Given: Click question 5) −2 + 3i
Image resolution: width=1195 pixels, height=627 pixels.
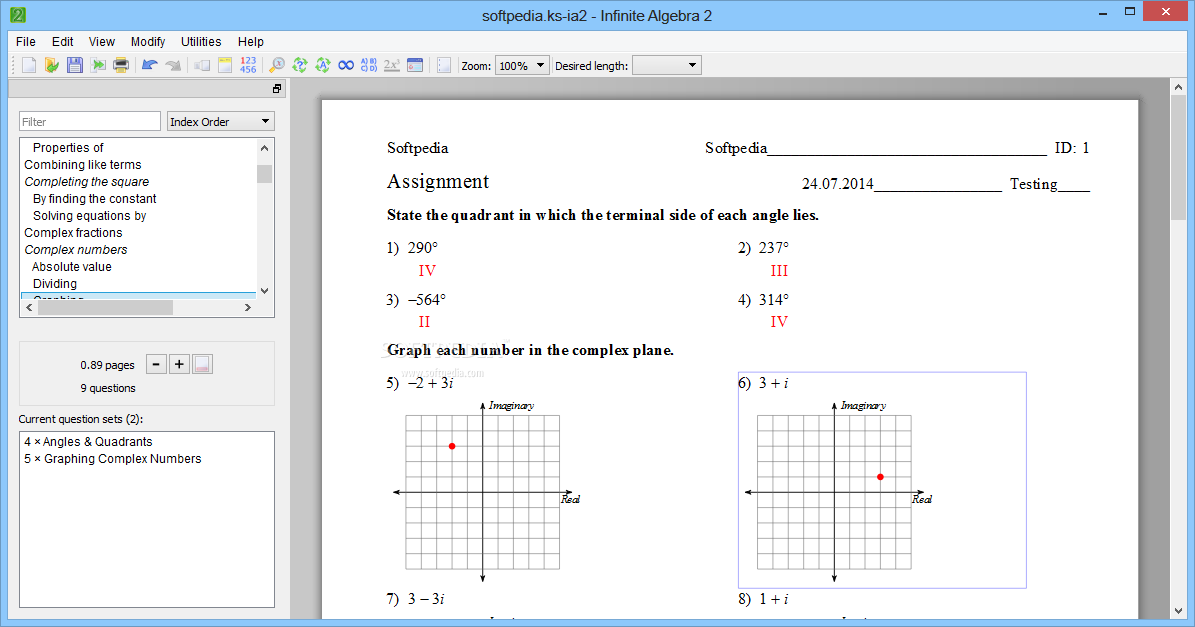Looking at the screenshot, I should (x=420, y=383).
